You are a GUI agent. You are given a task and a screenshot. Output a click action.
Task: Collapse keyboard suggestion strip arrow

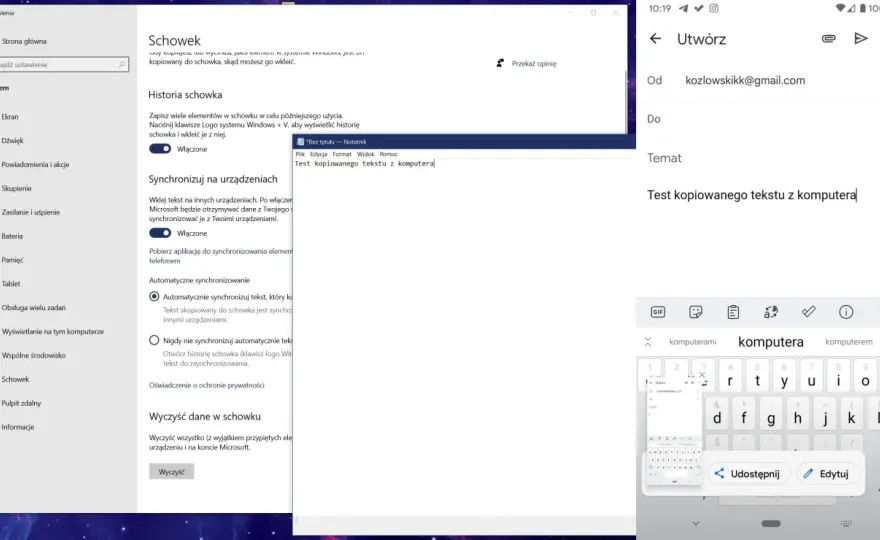point(648,342)
